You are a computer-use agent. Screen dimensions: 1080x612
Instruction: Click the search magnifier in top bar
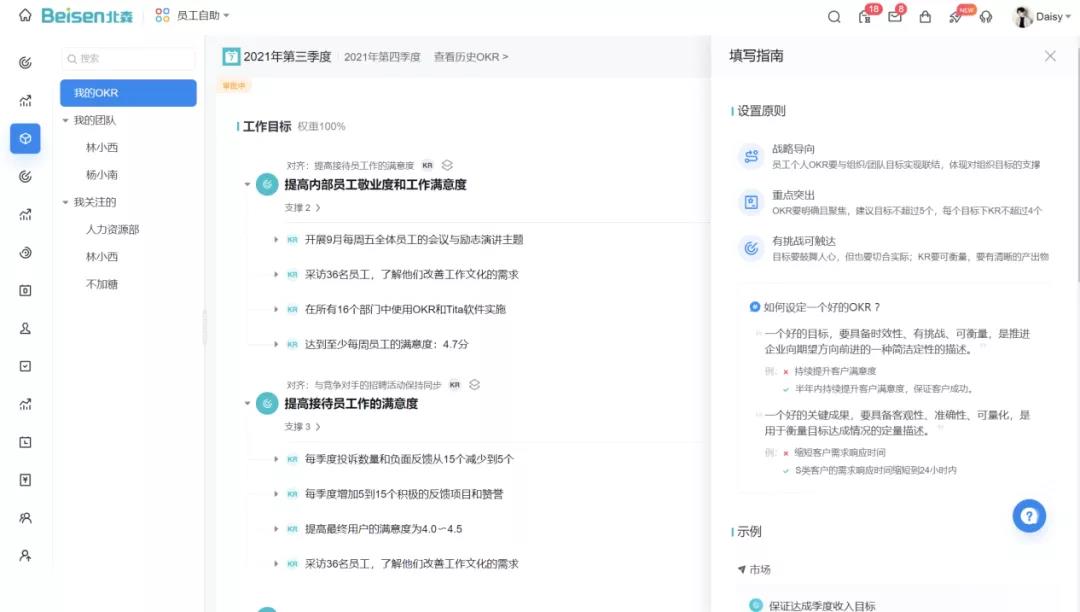tap(833, 17)
